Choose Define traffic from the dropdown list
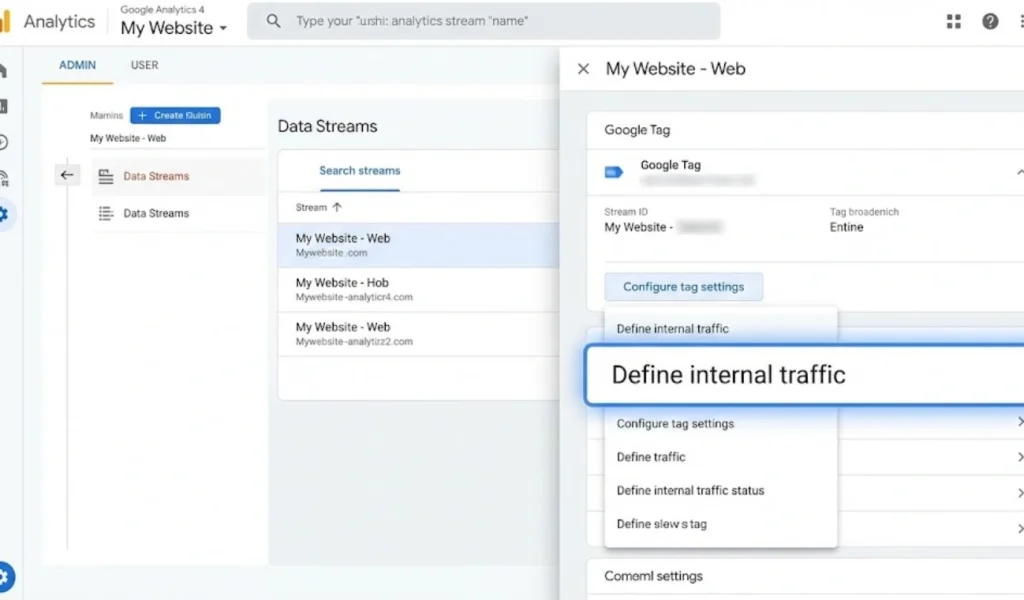Screen dimensions: 1024x600 [651, 457]
